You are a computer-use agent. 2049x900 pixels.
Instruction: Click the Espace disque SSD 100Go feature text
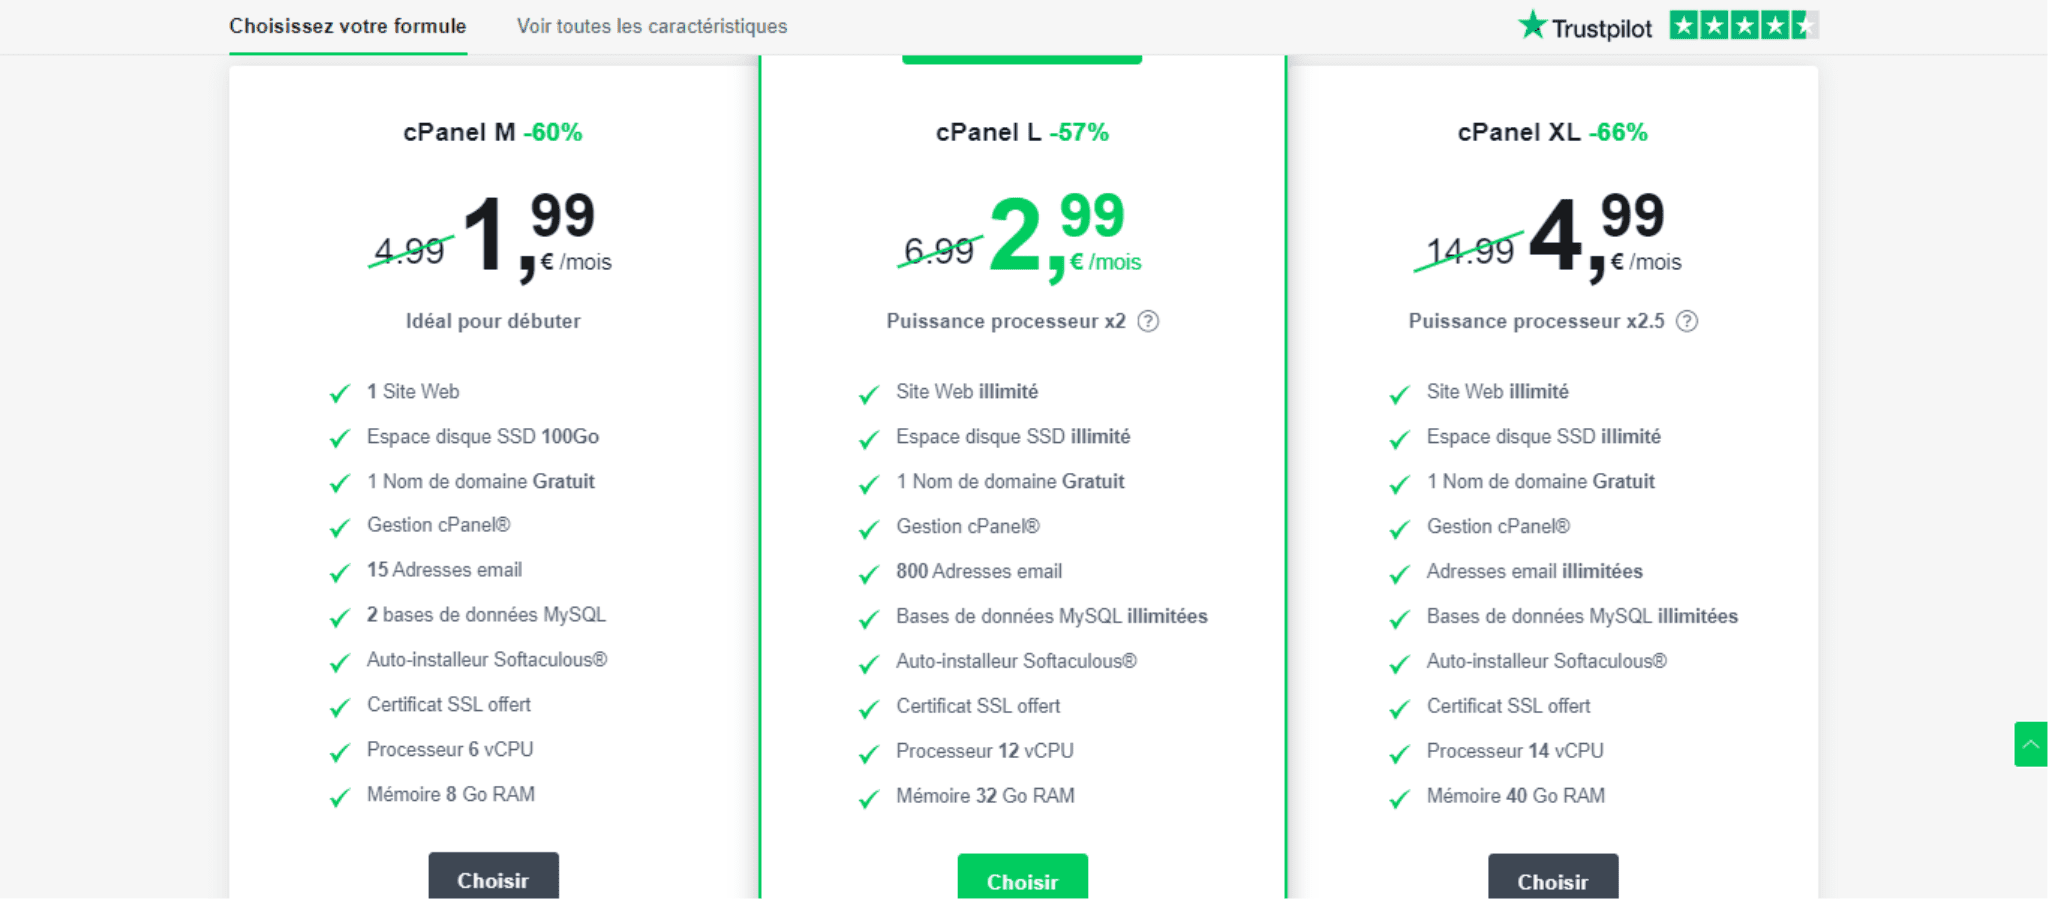(483, 437)
